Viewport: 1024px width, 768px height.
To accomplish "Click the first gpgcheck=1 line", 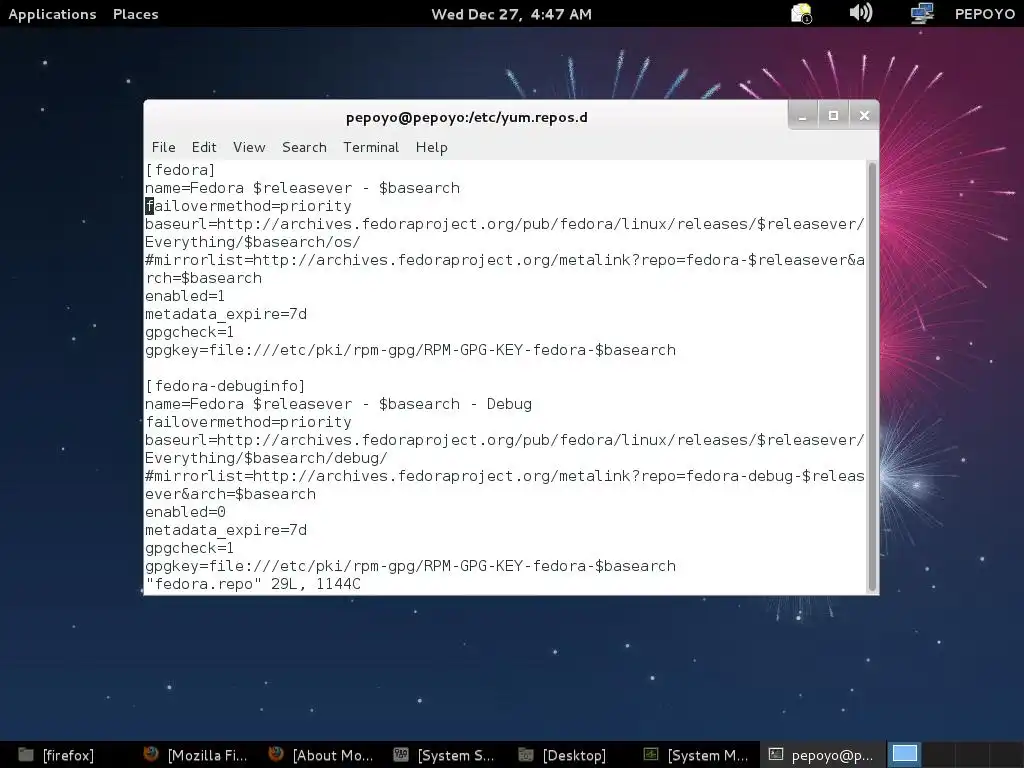I will (189, 332).
